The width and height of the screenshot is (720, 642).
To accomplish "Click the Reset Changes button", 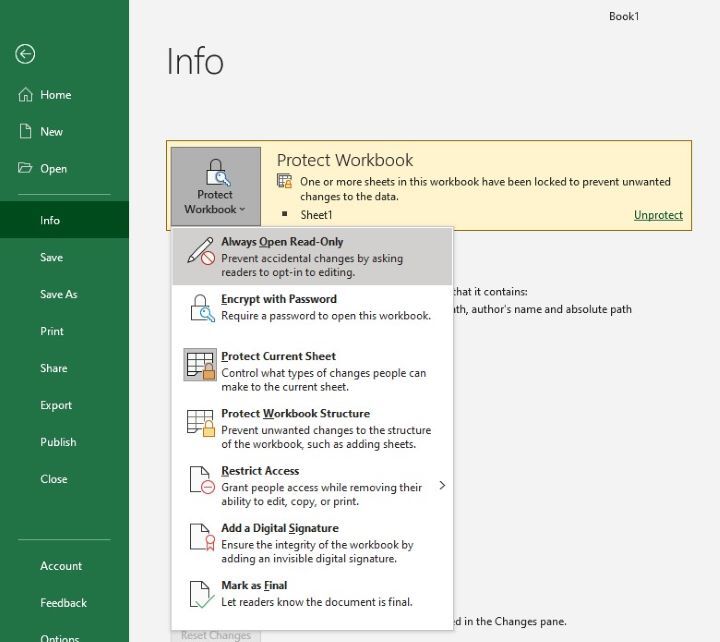I will 216,636.
